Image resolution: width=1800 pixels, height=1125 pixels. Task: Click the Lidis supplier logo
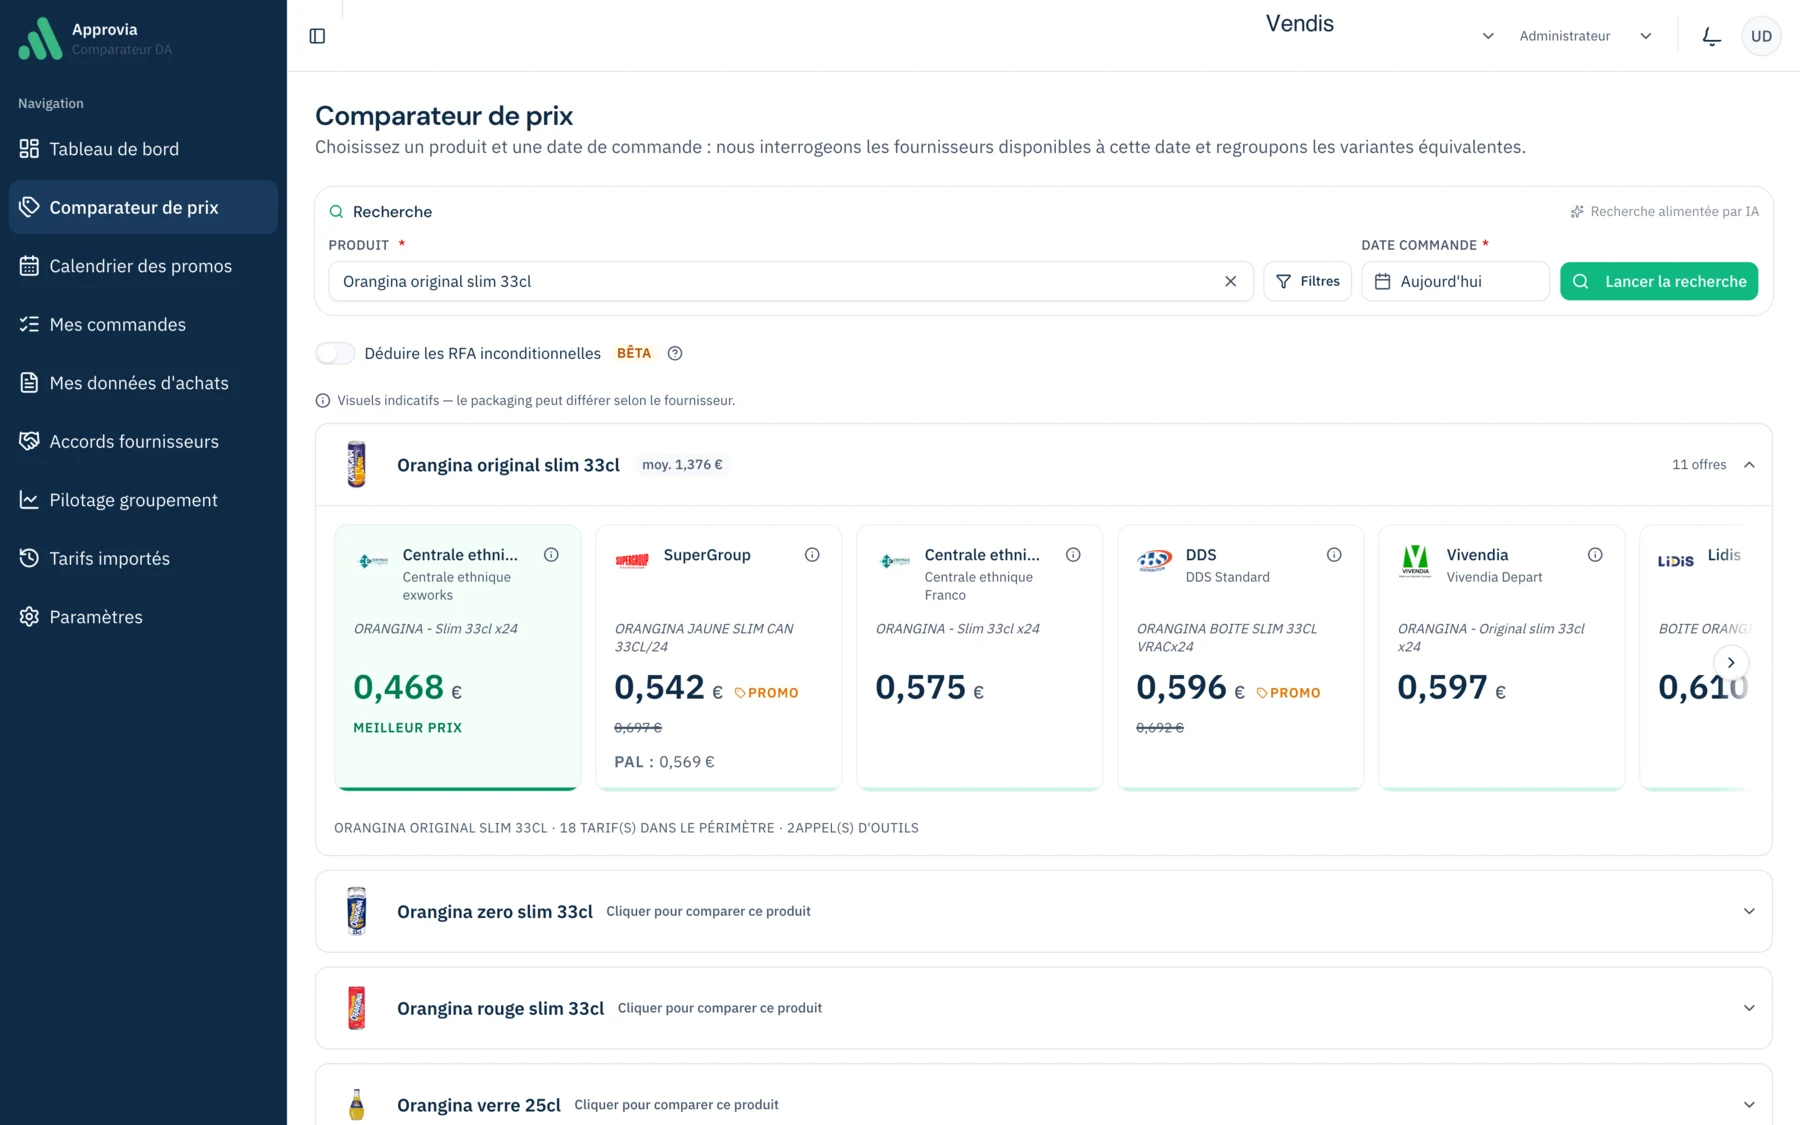click(x=1676, y=561)
